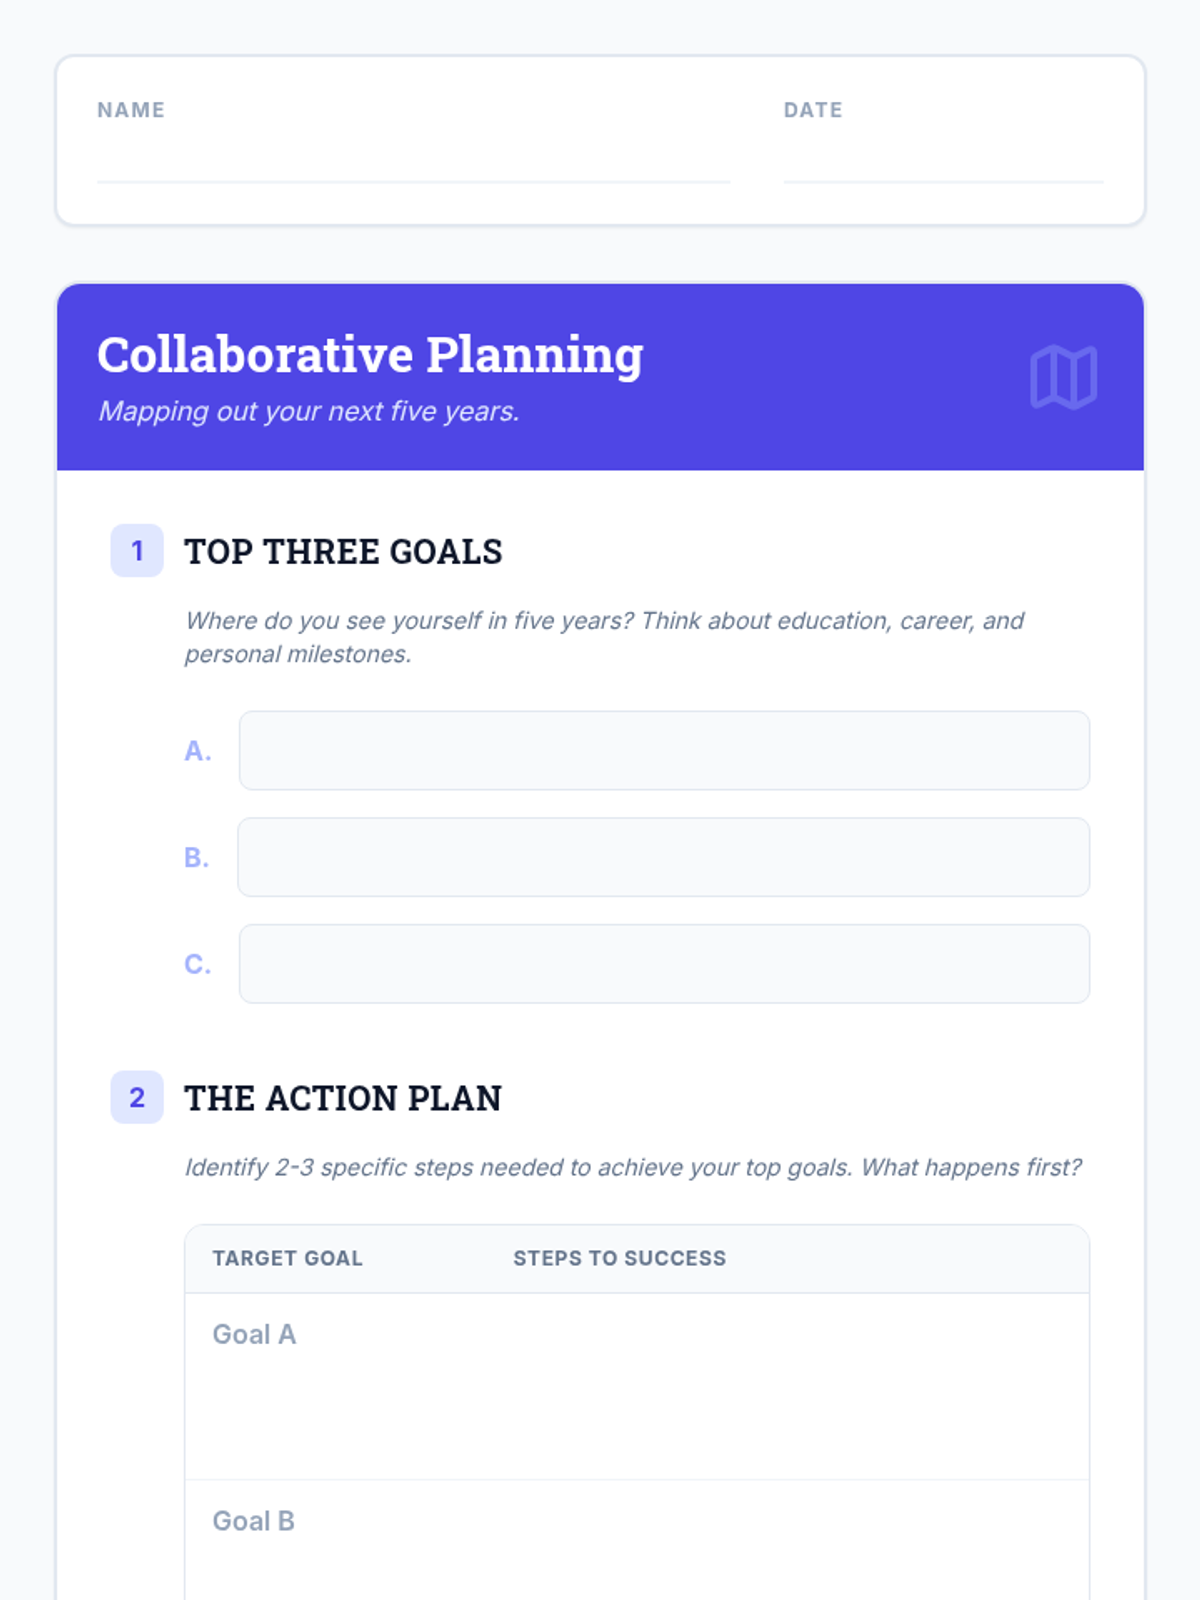
Task: Click goal C text field
Action: 664,964
